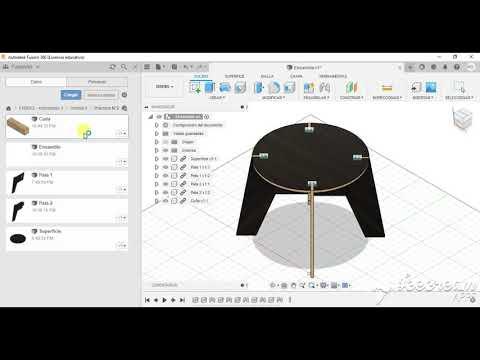Viewport: 480px width, 360px height.
Task: Switch to the Malla ribbon tab
Action: point(267,76)
